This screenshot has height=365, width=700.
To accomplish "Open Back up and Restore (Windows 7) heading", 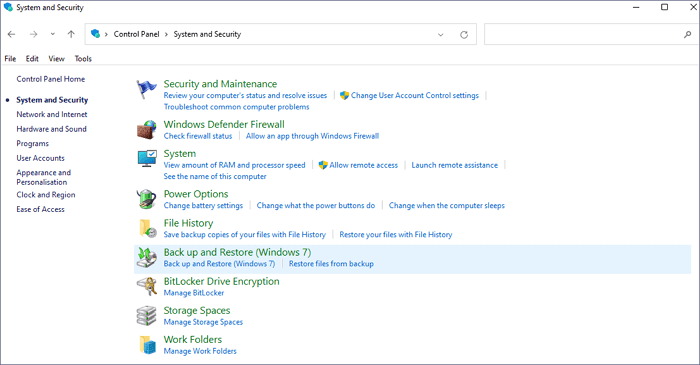I will pyautogui.click(x=238, y=252).
